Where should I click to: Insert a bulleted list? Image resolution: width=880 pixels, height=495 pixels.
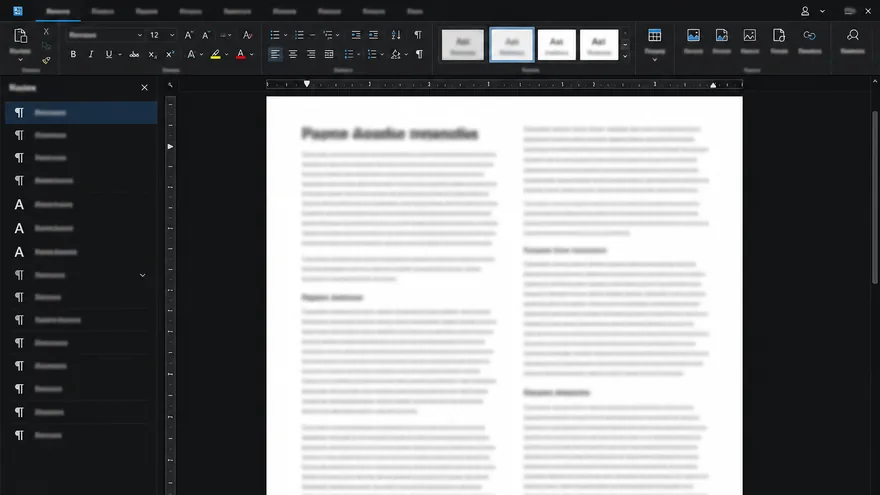[x=274, y=35]
